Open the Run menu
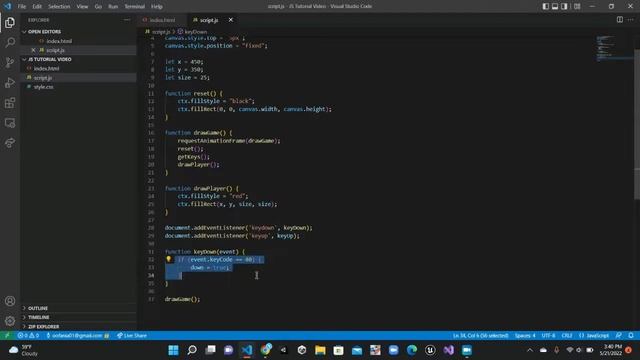This screenshot has width=640, height=360. [x=113, y=7]
